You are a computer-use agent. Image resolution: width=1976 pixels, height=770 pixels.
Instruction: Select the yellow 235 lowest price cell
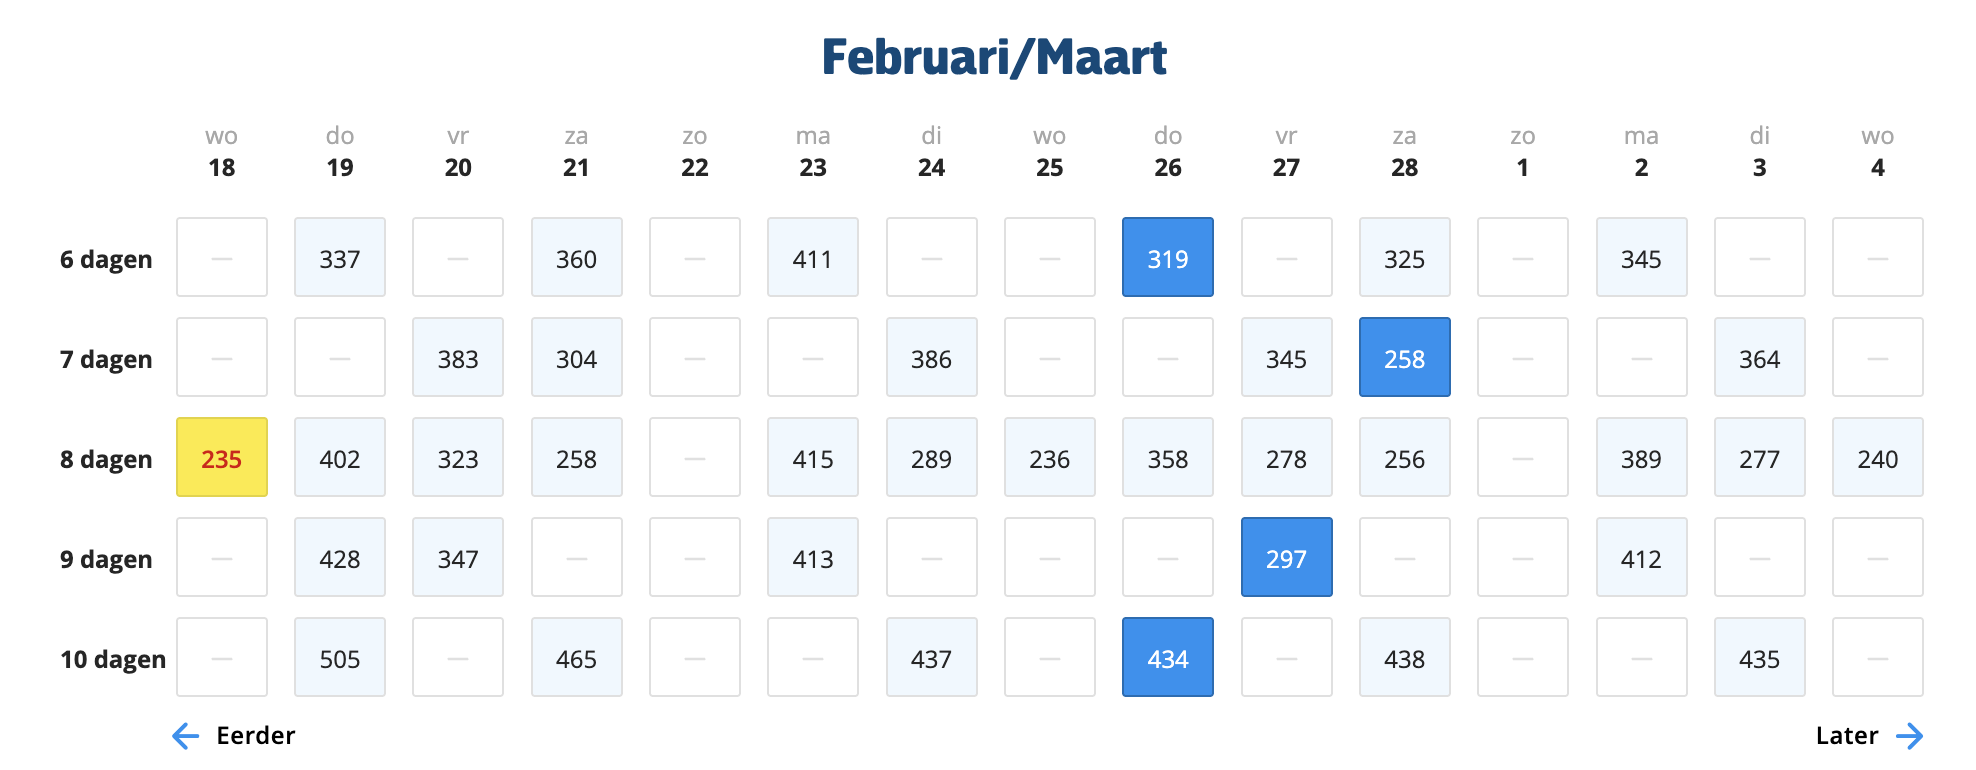pos(222,458)
